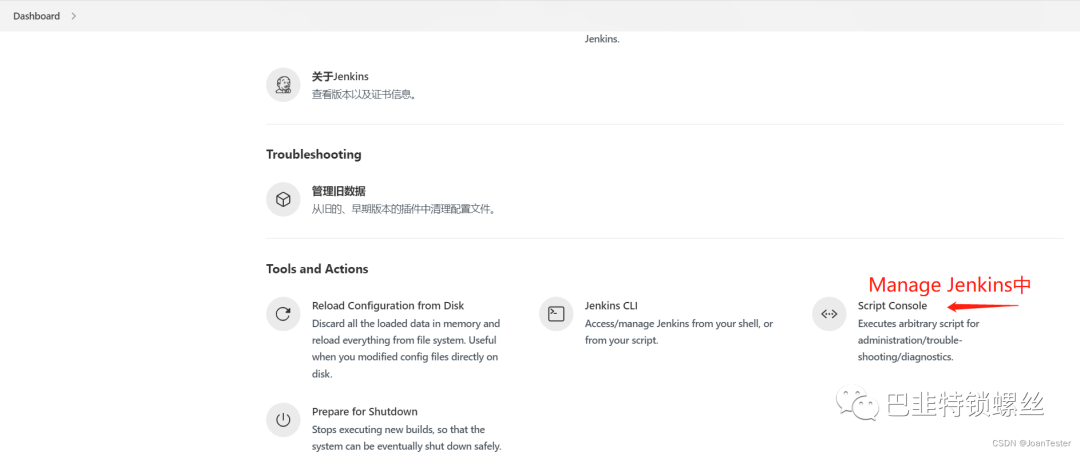This screenshot has height=452, width=1080.
Task: Click 'Stops executing new builds' description
Action: point(406,438)
